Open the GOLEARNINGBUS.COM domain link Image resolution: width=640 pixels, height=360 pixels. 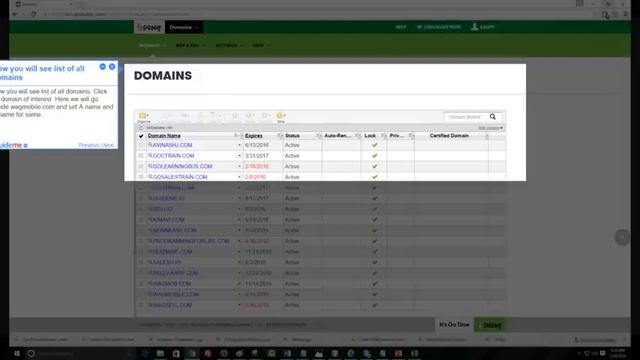[182, 166]
